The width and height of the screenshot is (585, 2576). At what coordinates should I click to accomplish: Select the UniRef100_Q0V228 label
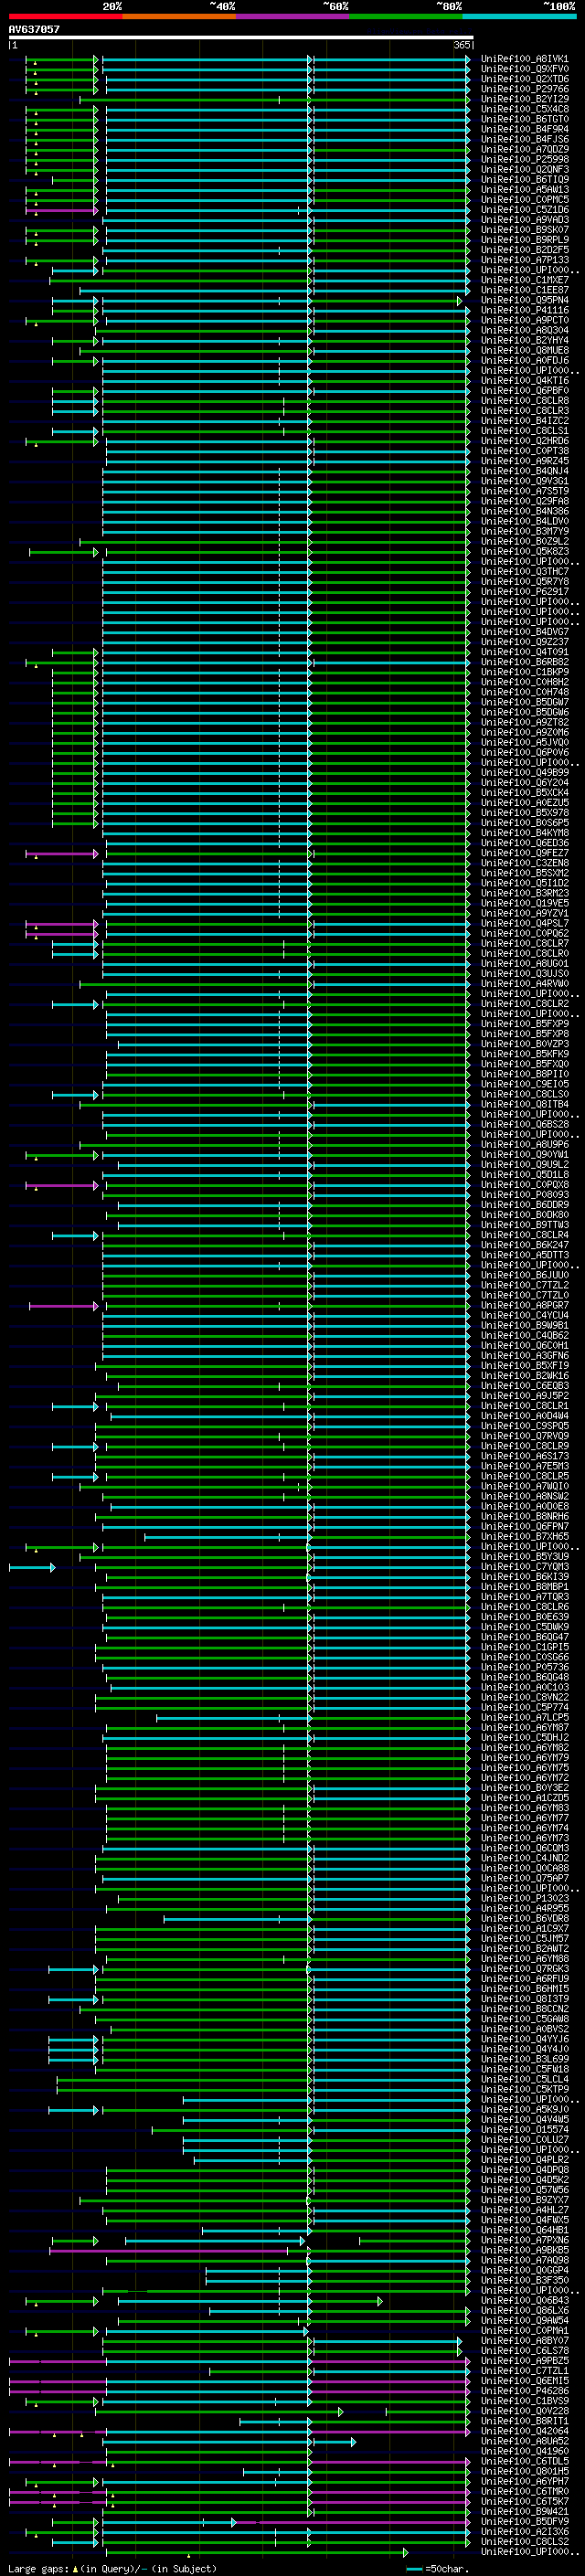coord(525,2411)
